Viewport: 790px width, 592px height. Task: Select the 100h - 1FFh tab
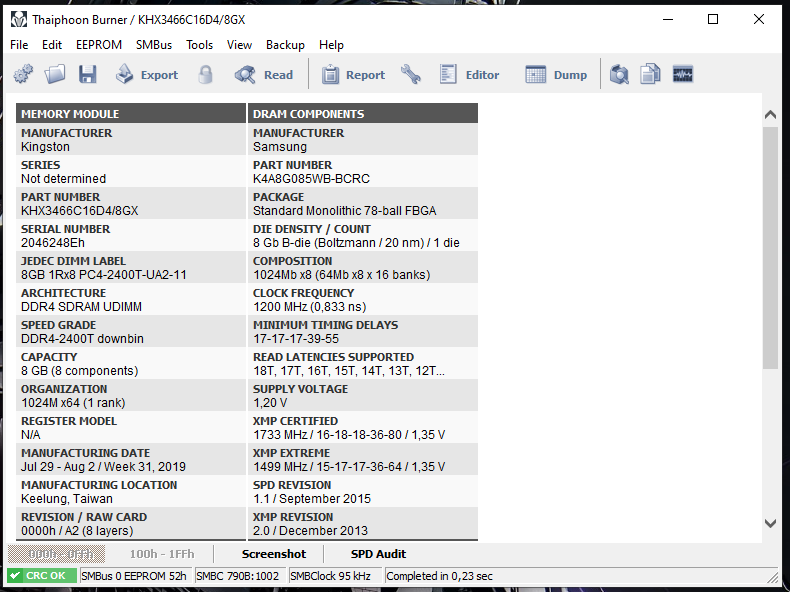[162, 554]
